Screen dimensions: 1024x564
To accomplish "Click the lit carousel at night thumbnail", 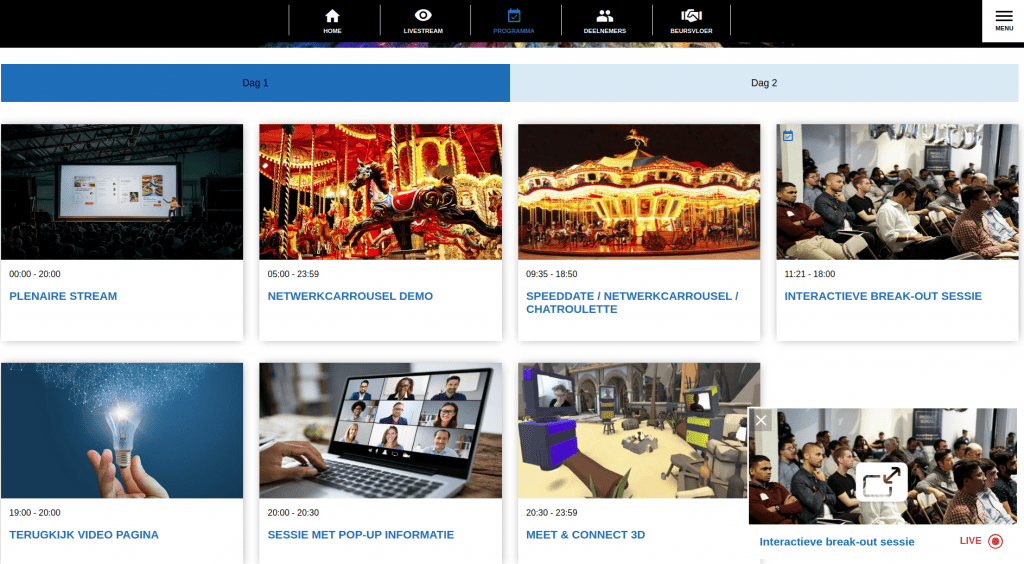I will pyautogui.click(x=639, y=192).
